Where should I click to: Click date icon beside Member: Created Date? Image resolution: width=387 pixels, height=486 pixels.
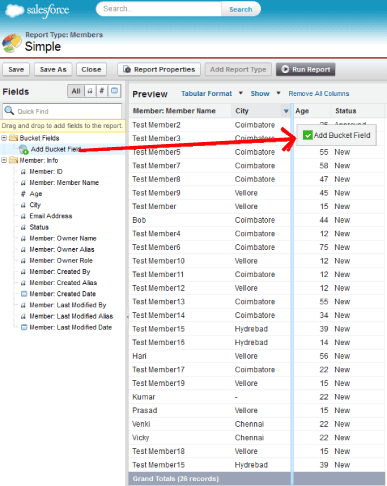(x=24, y=294)
